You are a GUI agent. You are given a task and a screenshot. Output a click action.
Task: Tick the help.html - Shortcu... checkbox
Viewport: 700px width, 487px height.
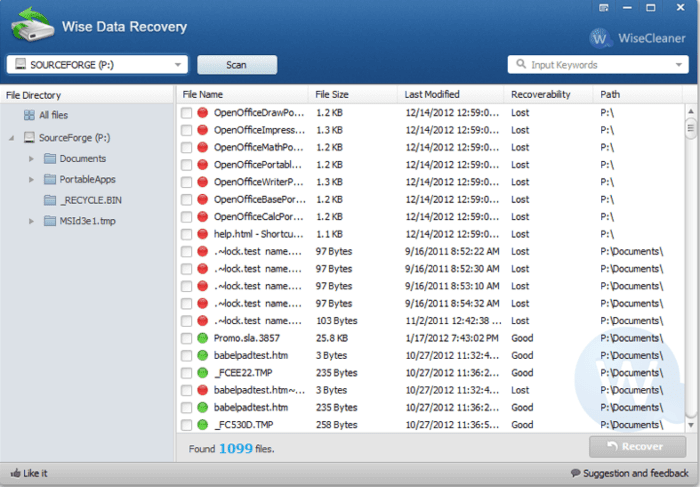click(x=187, y=234)
